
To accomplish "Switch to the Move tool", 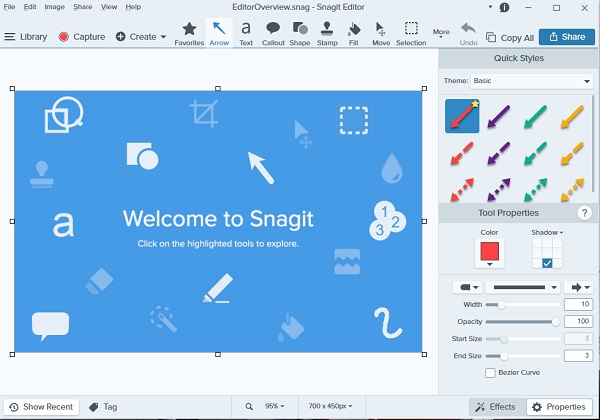I will point(381,33).
